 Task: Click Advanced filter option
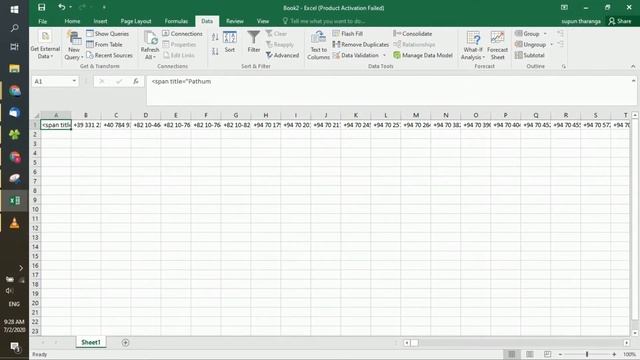pyautogui.click(x=282, y=55)
